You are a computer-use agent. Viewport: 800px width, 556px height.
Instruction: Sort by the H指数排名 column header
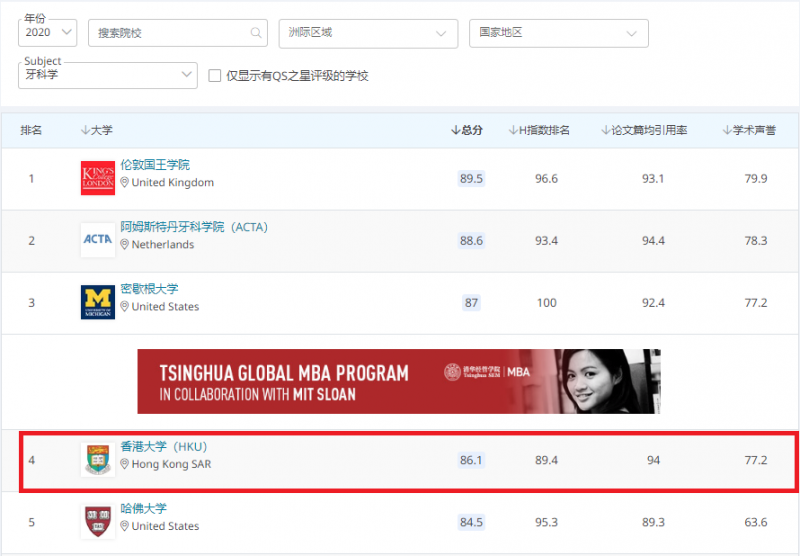click(x=539, y=130)
